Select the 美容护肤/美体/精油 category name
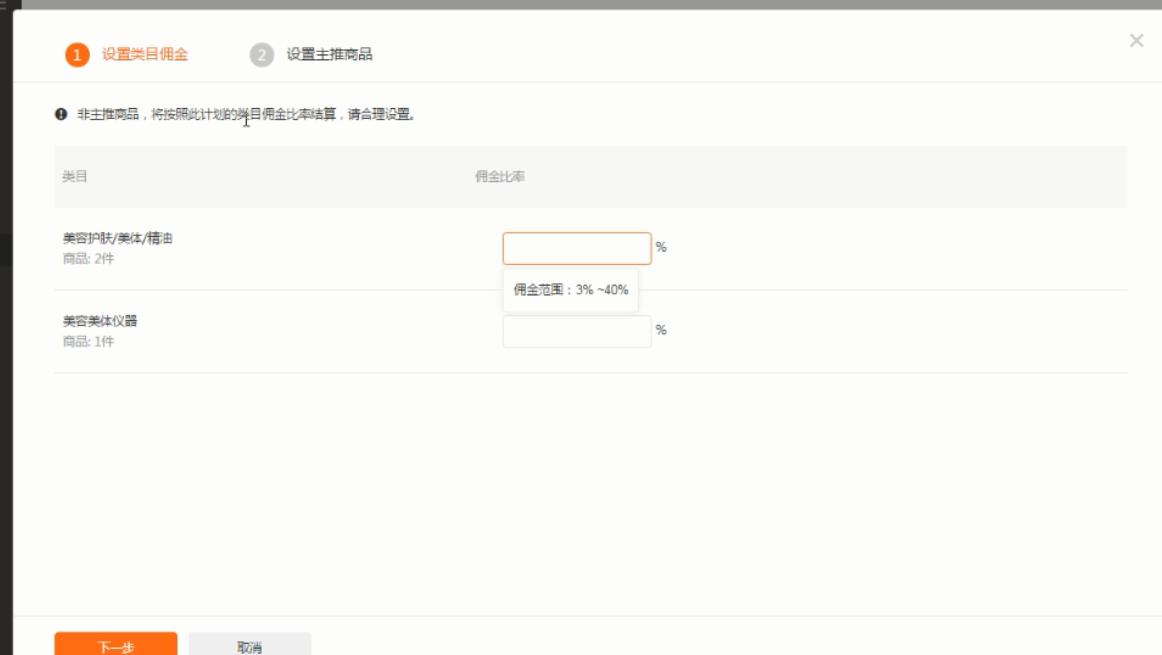This screenshot has width=1162, height=655. tap(118, 239)
